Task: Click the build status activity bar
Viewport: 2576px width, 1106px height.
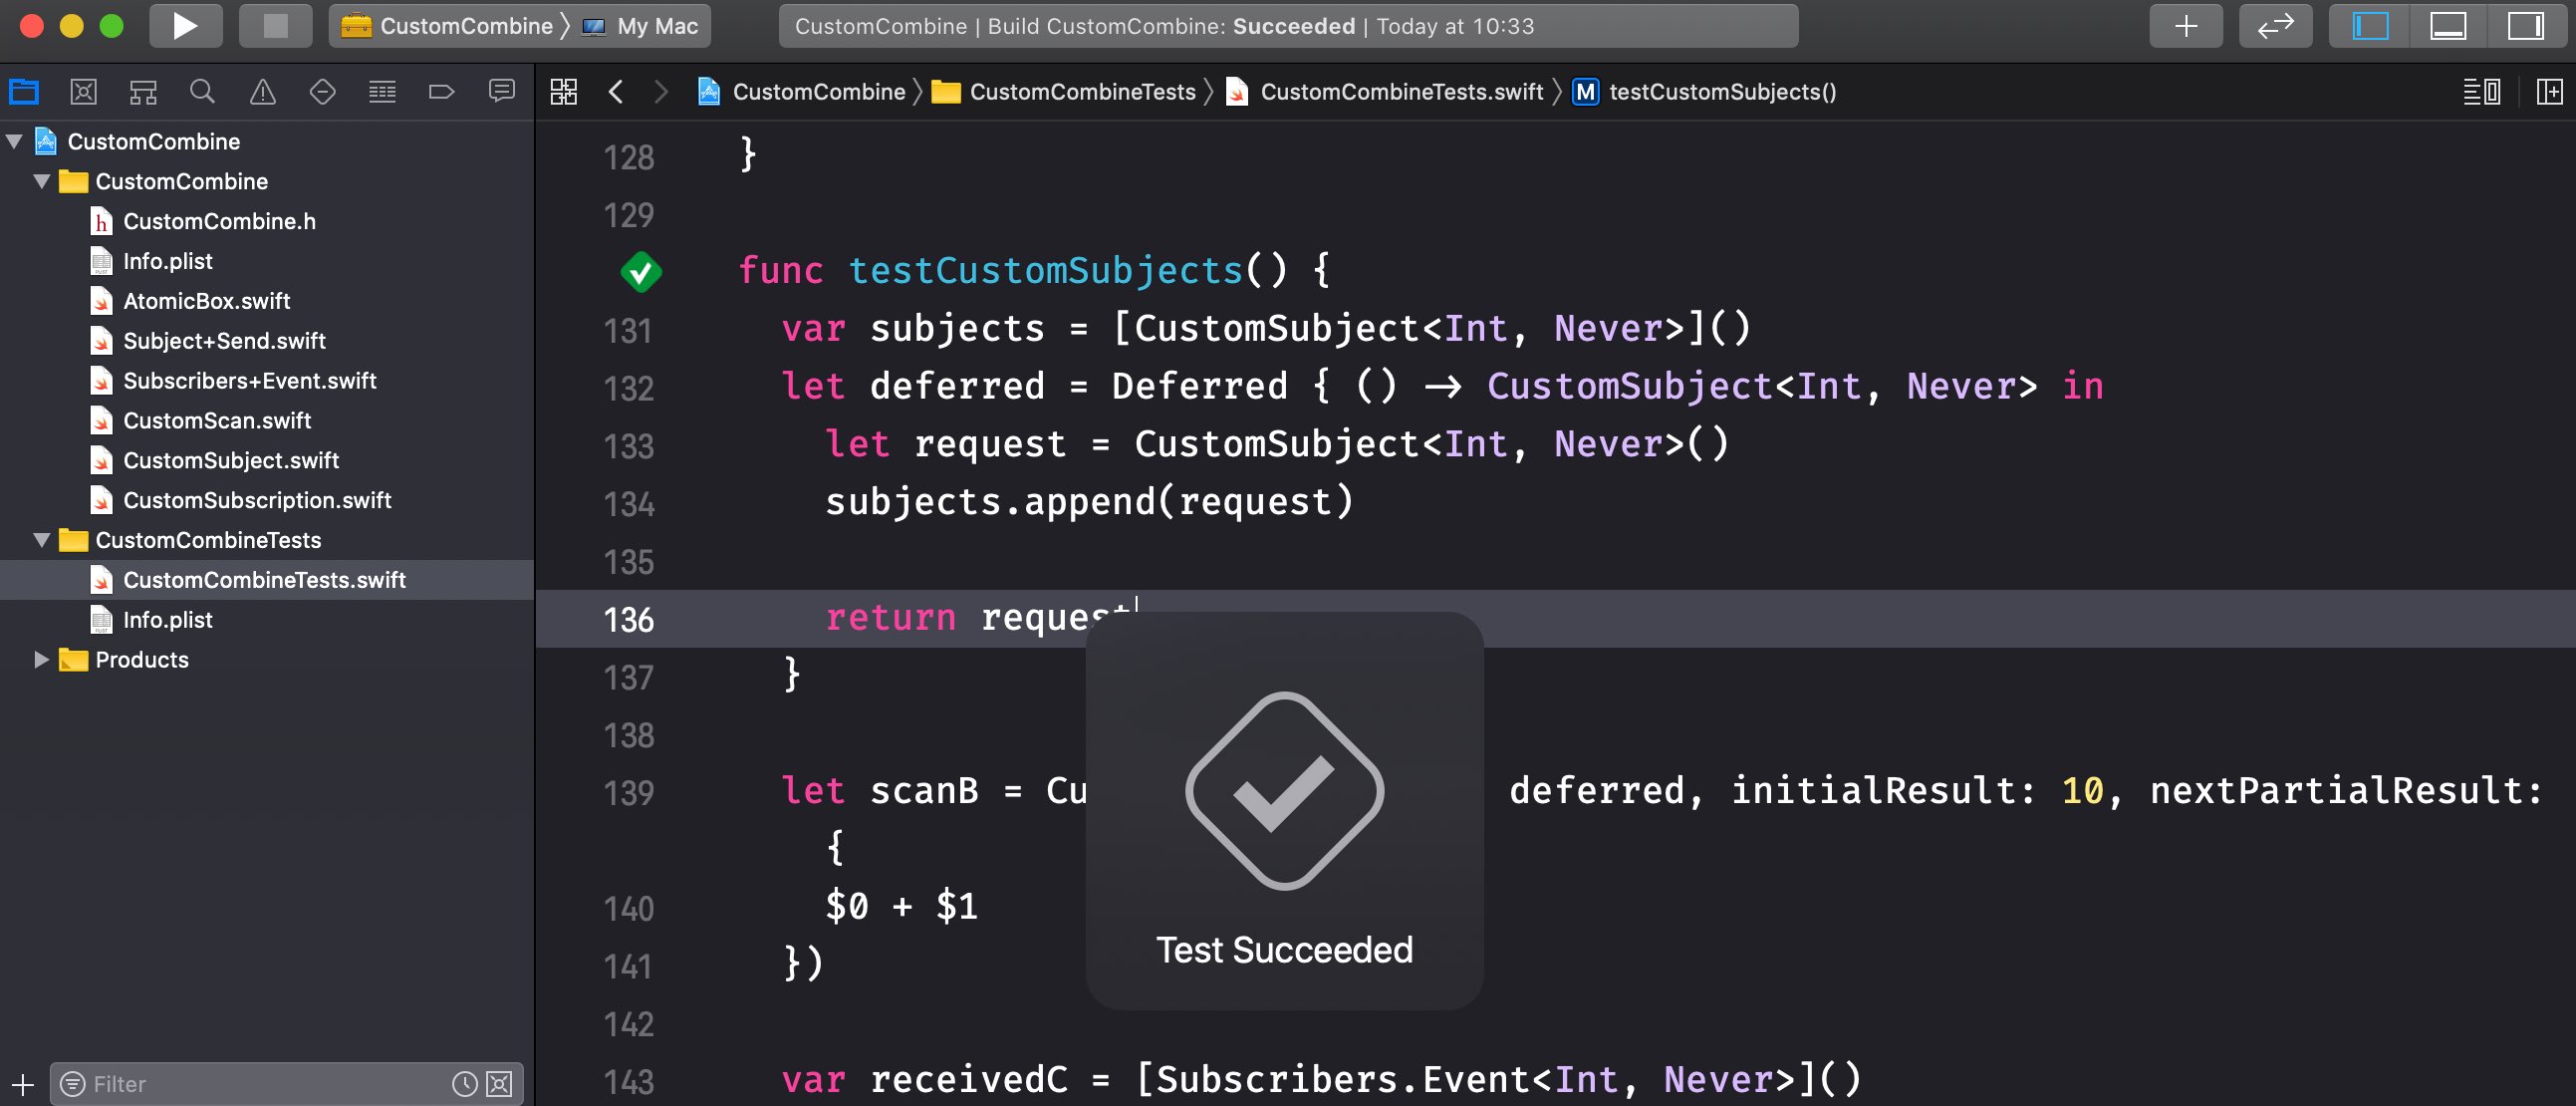Action: pos(1288,26)
